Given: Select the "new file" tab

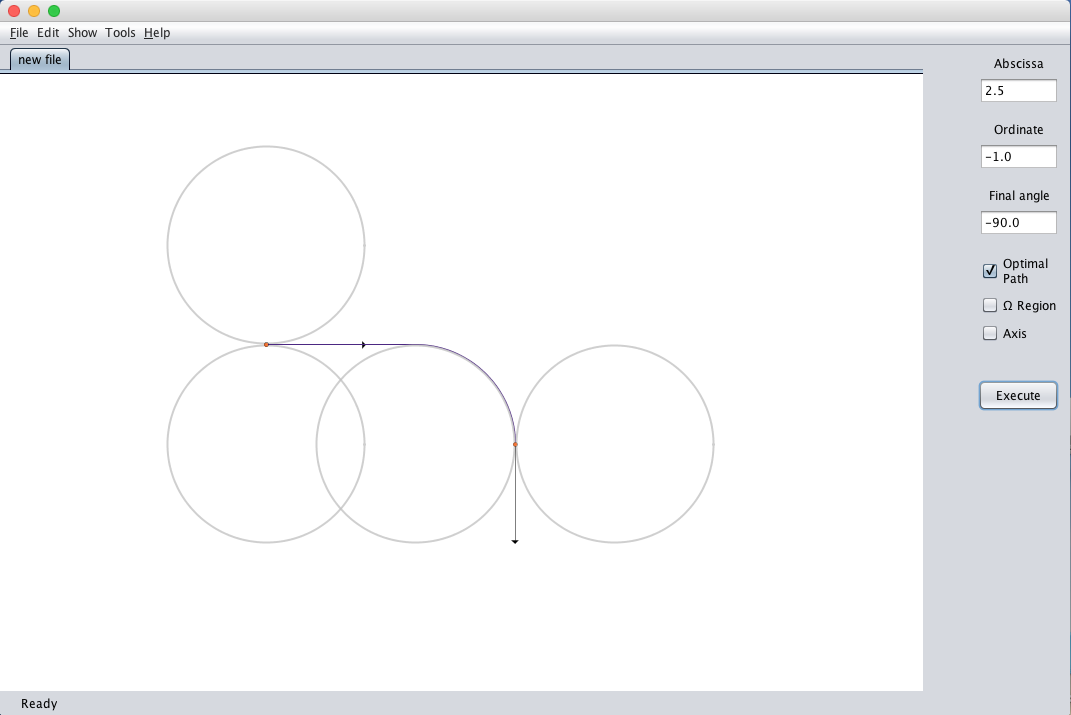Looking at the screenshot, I should click(40, 60).
